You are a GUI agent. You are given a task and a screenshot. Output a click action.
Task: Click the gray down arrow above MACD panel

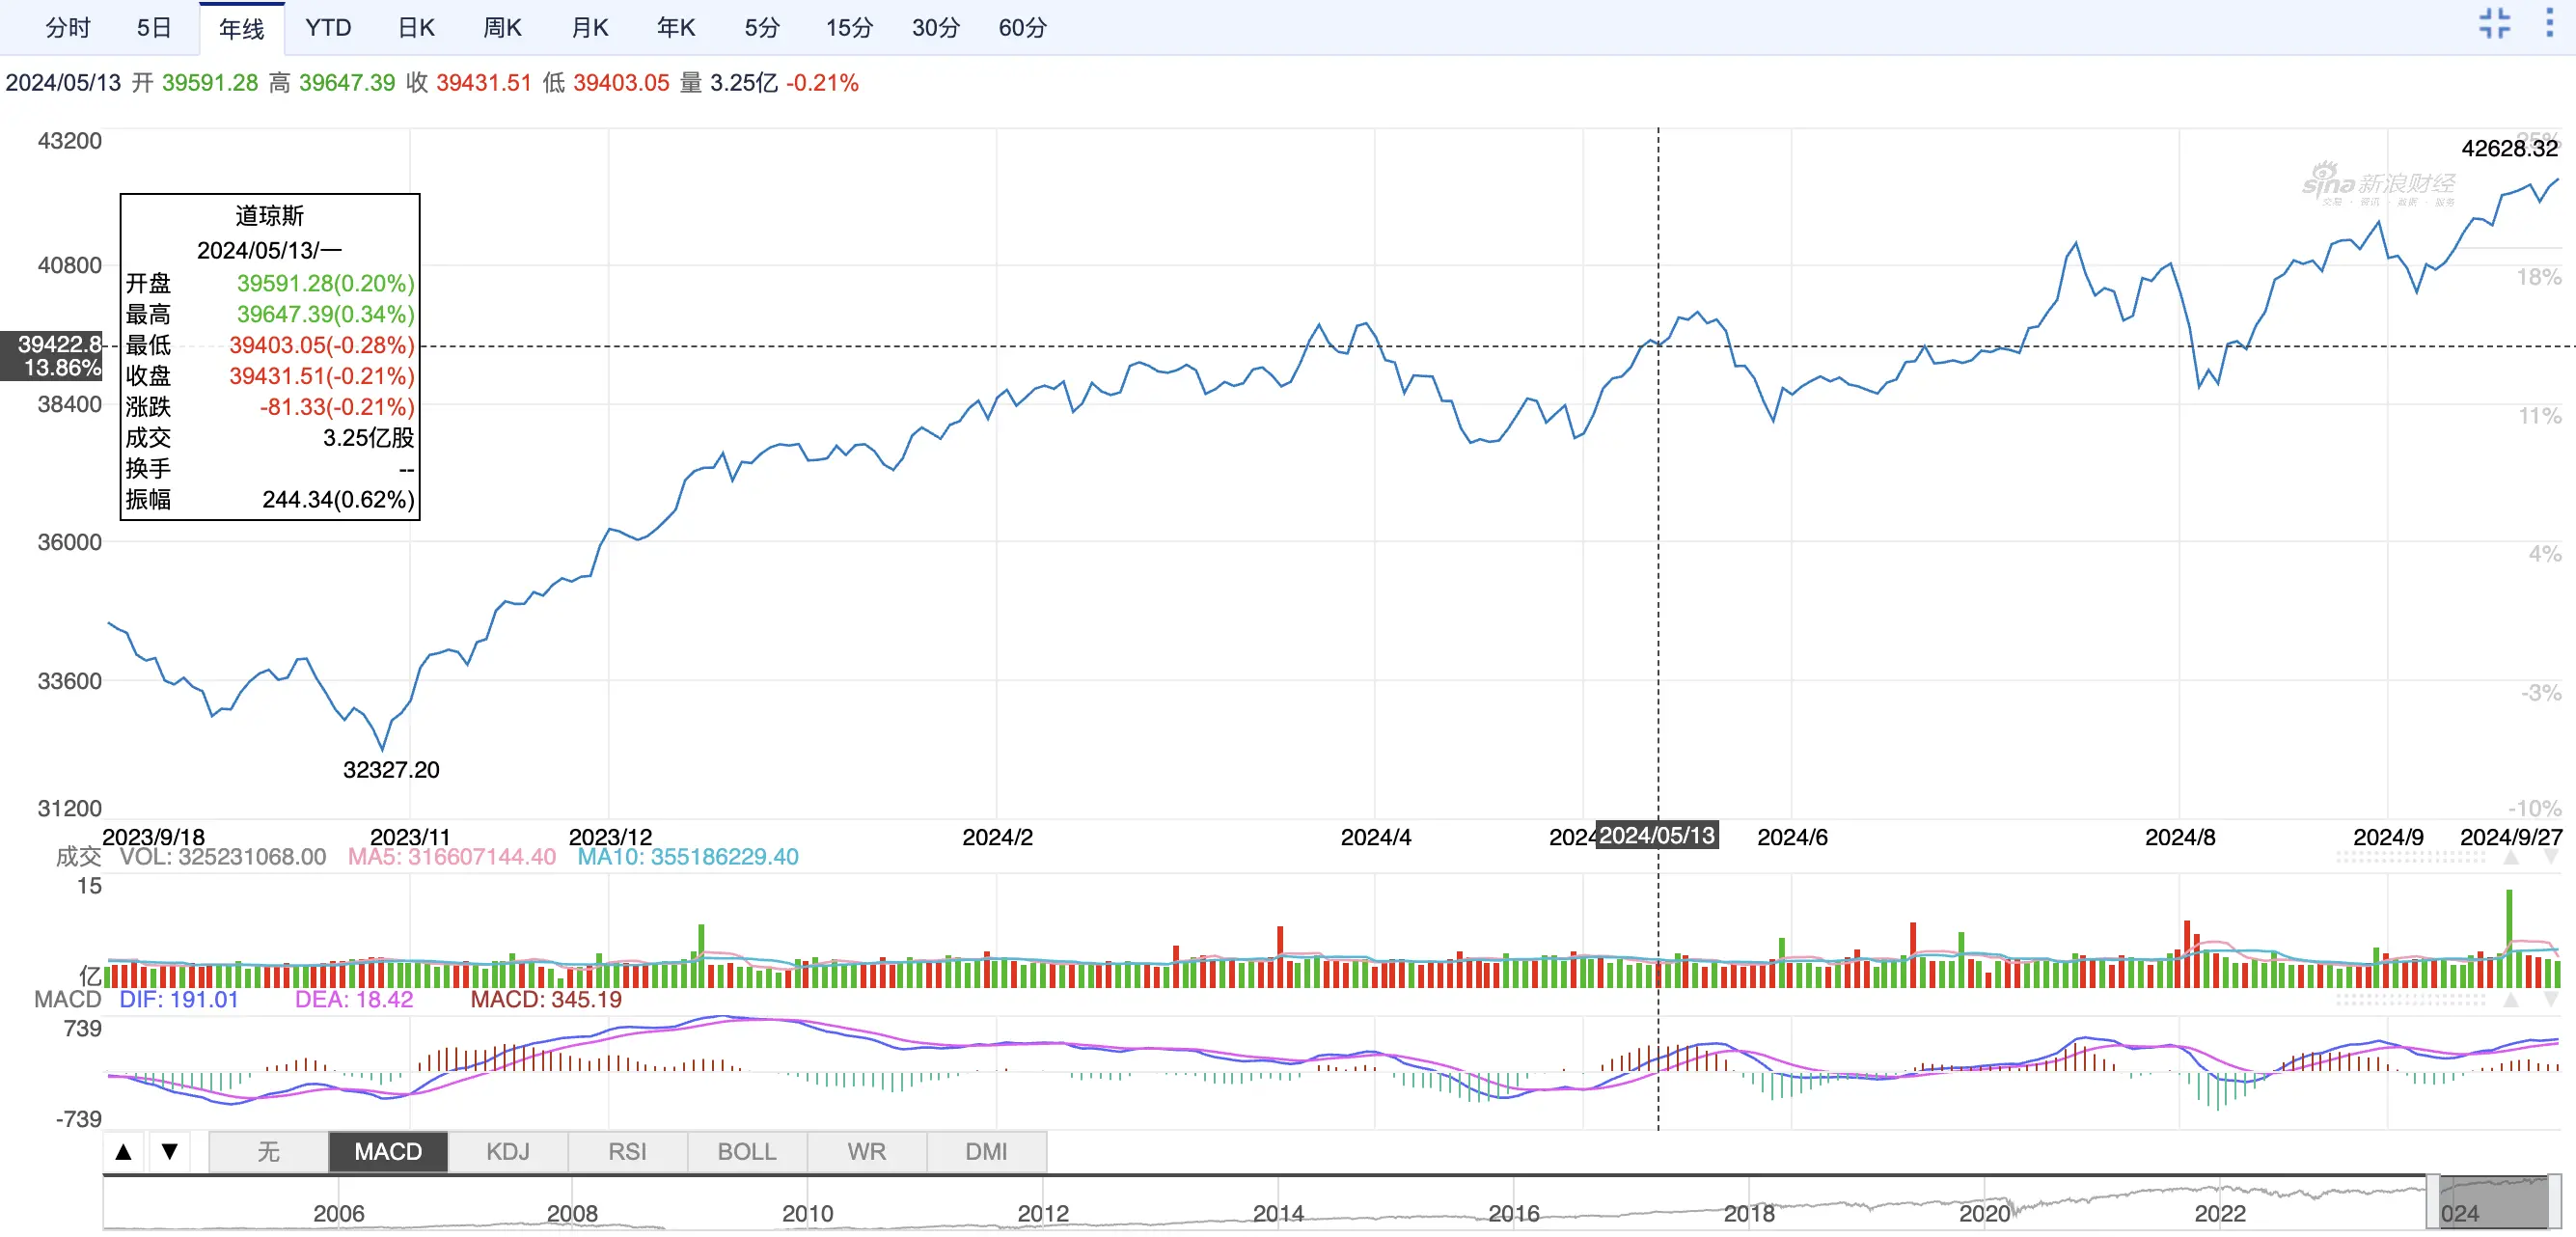2551,999
